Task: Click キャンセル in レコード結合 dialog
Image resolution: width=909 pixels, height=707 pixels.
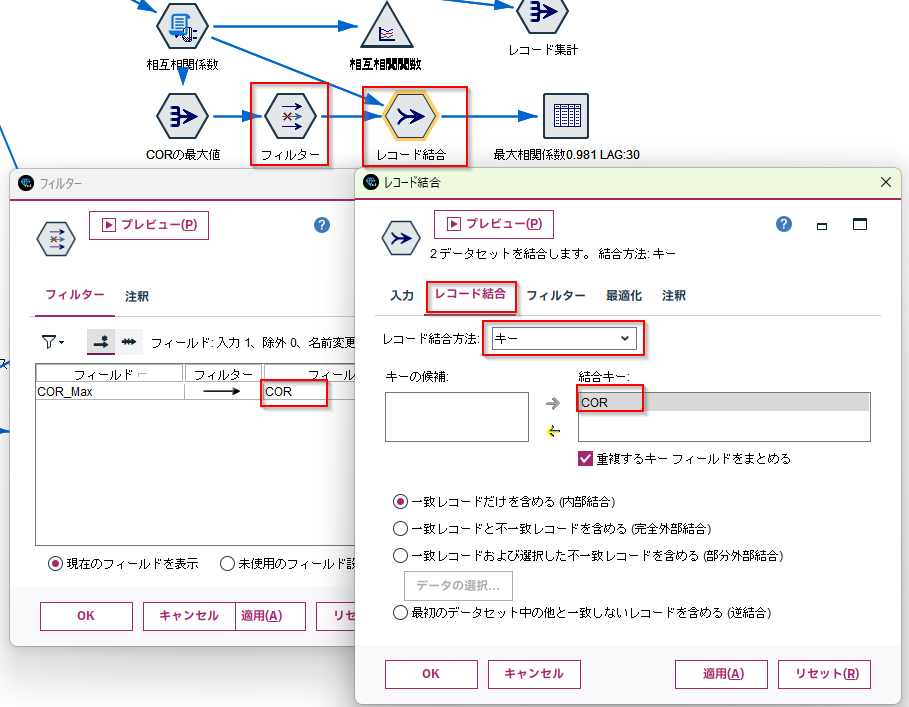Action: pos(534,674)
